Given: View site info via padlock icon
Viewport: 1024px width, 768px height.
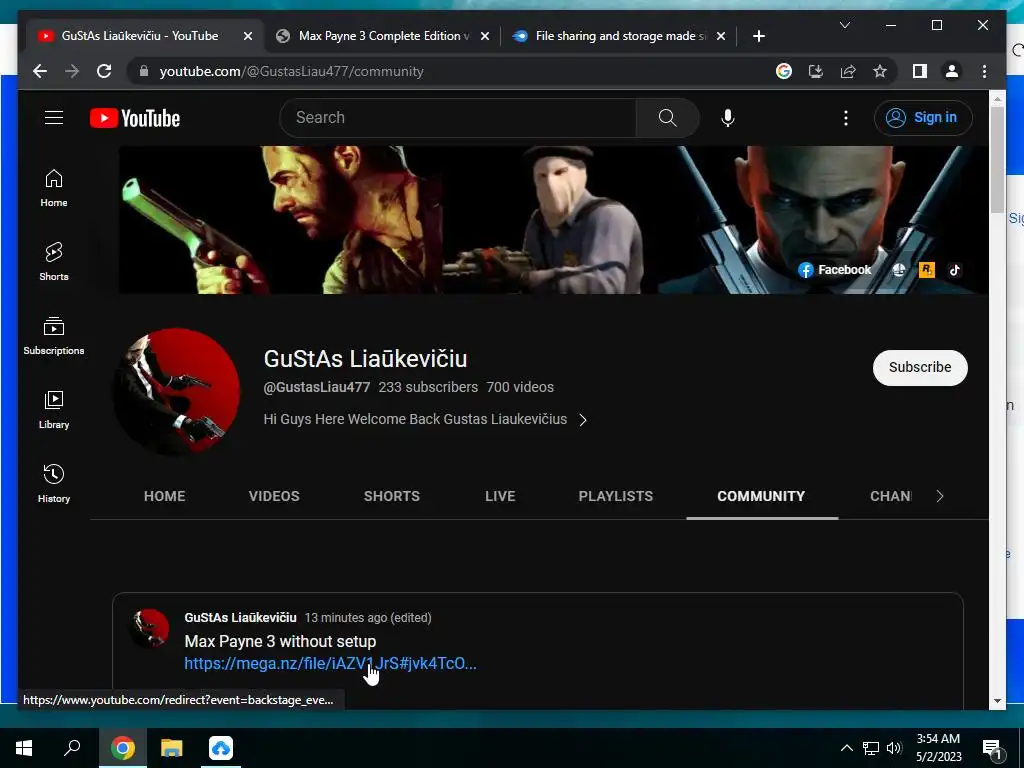Looking at the screenshot, I should (144, 71).
